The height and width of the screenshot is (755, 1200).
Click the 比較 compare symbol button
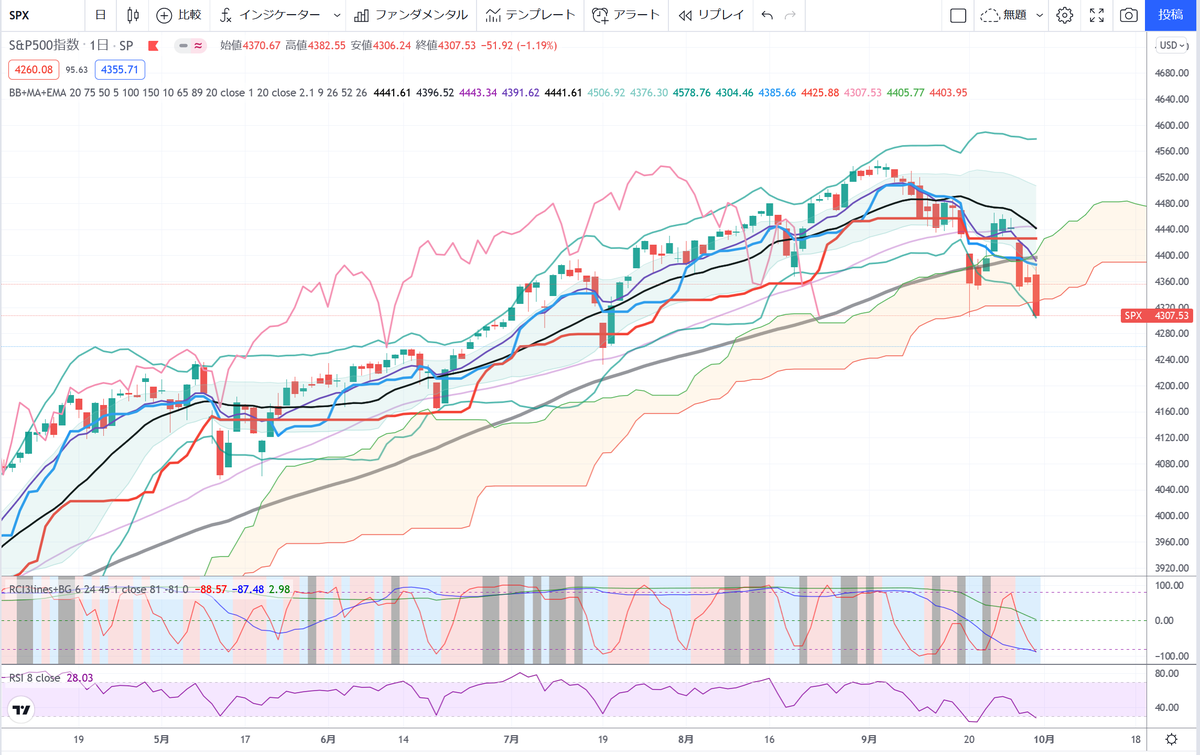point(179,15)
